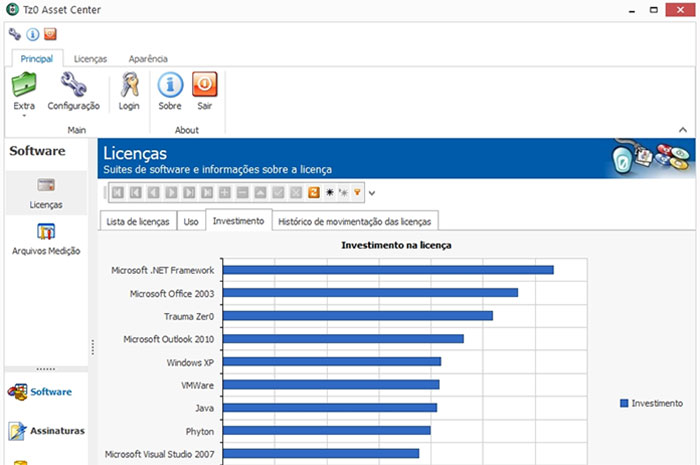Viewport: 700px width, 465px height.
Task: Open the Lista de licenças tab
Action: point(138,221)
